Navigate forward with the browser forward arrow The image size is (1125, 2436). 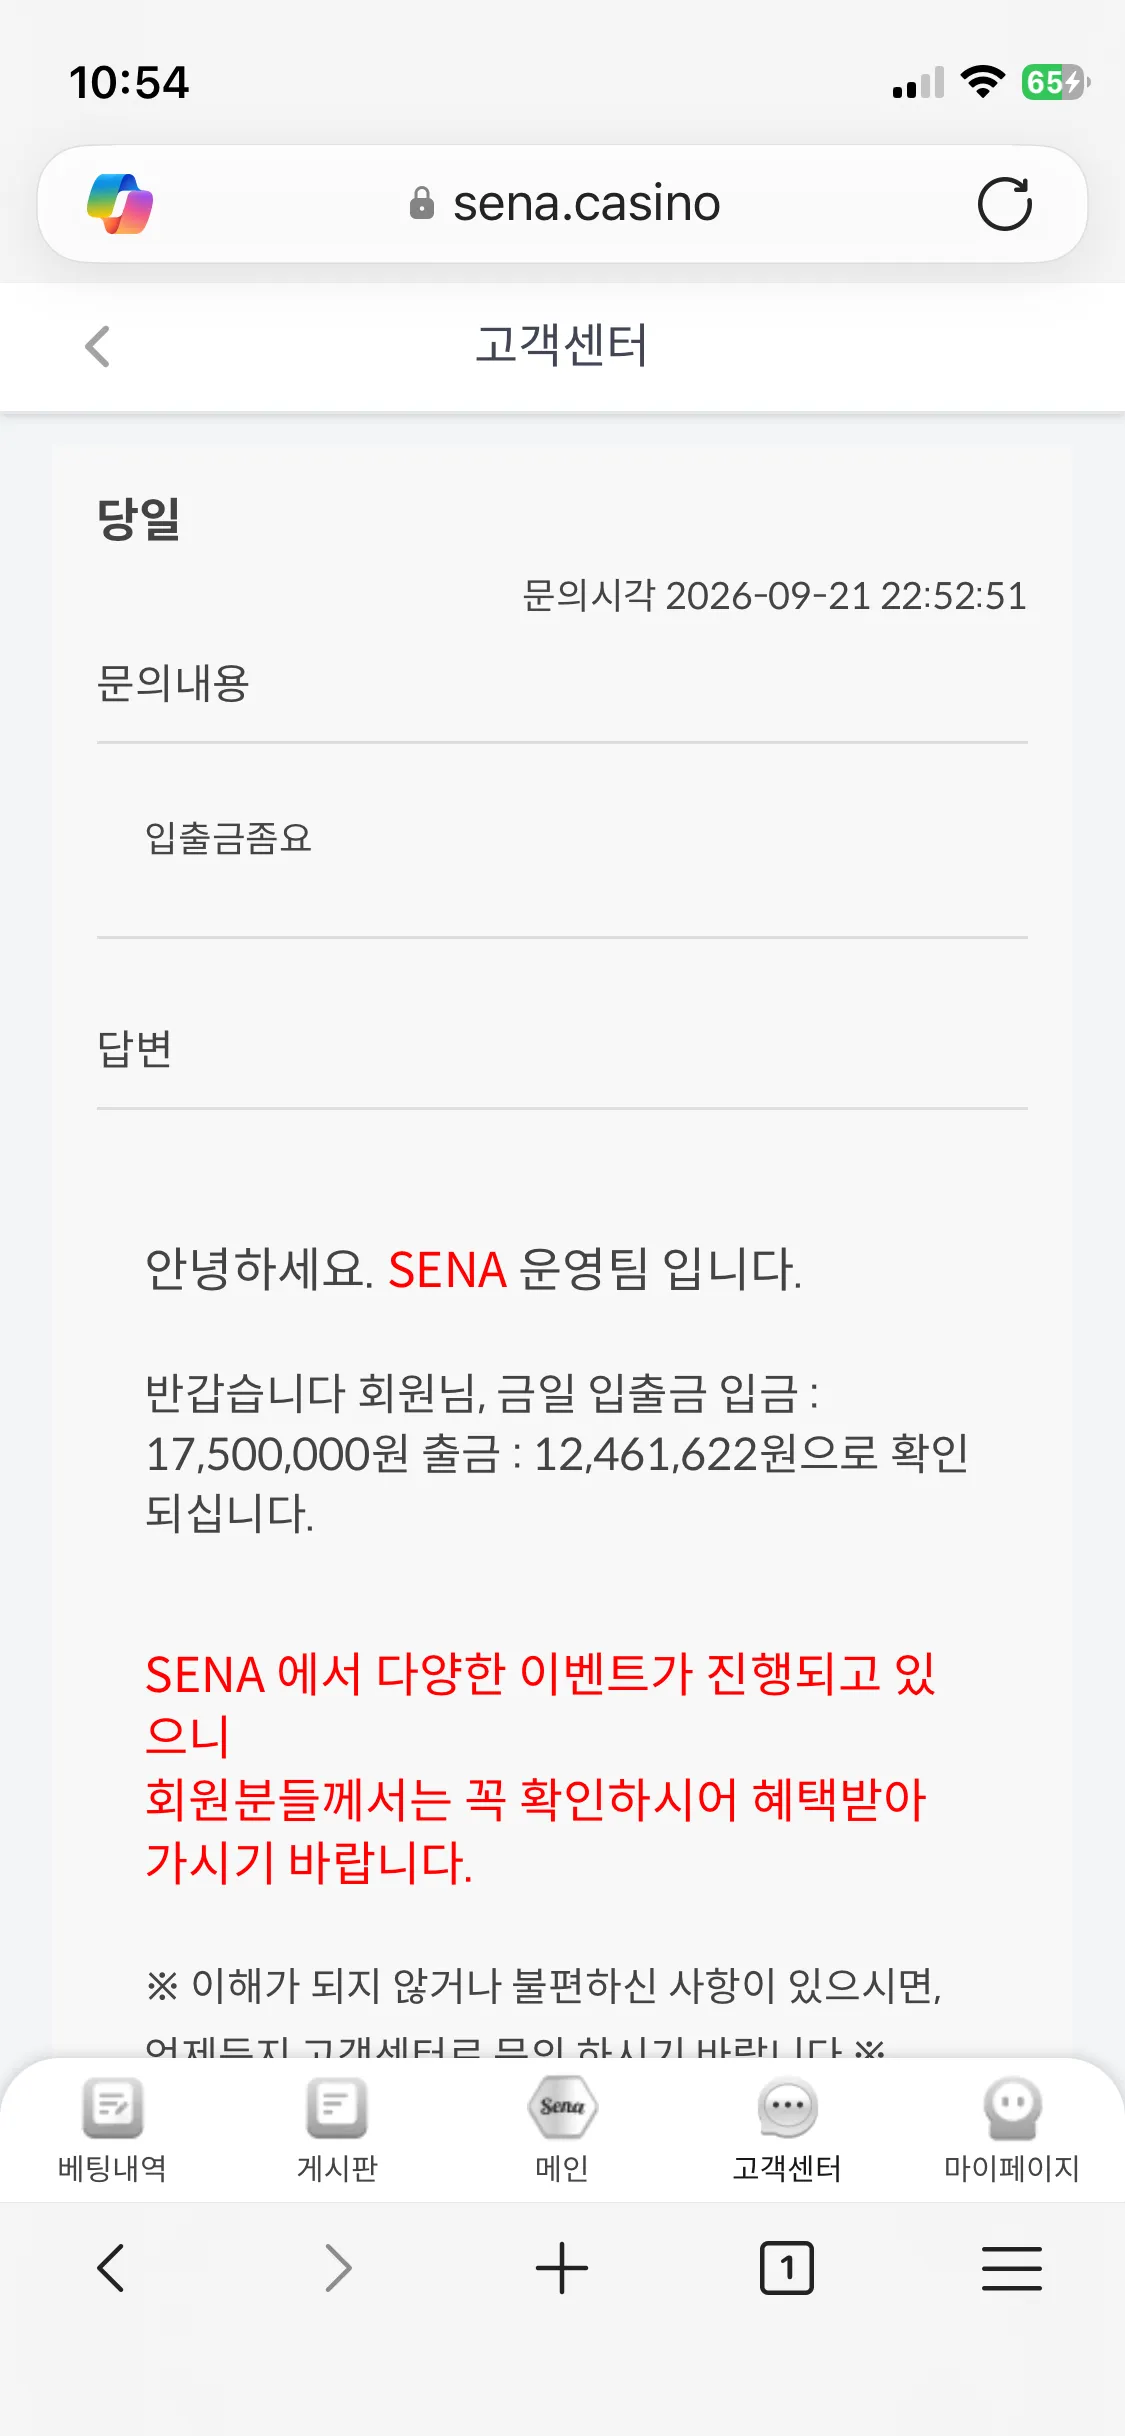click(338, 2268)
